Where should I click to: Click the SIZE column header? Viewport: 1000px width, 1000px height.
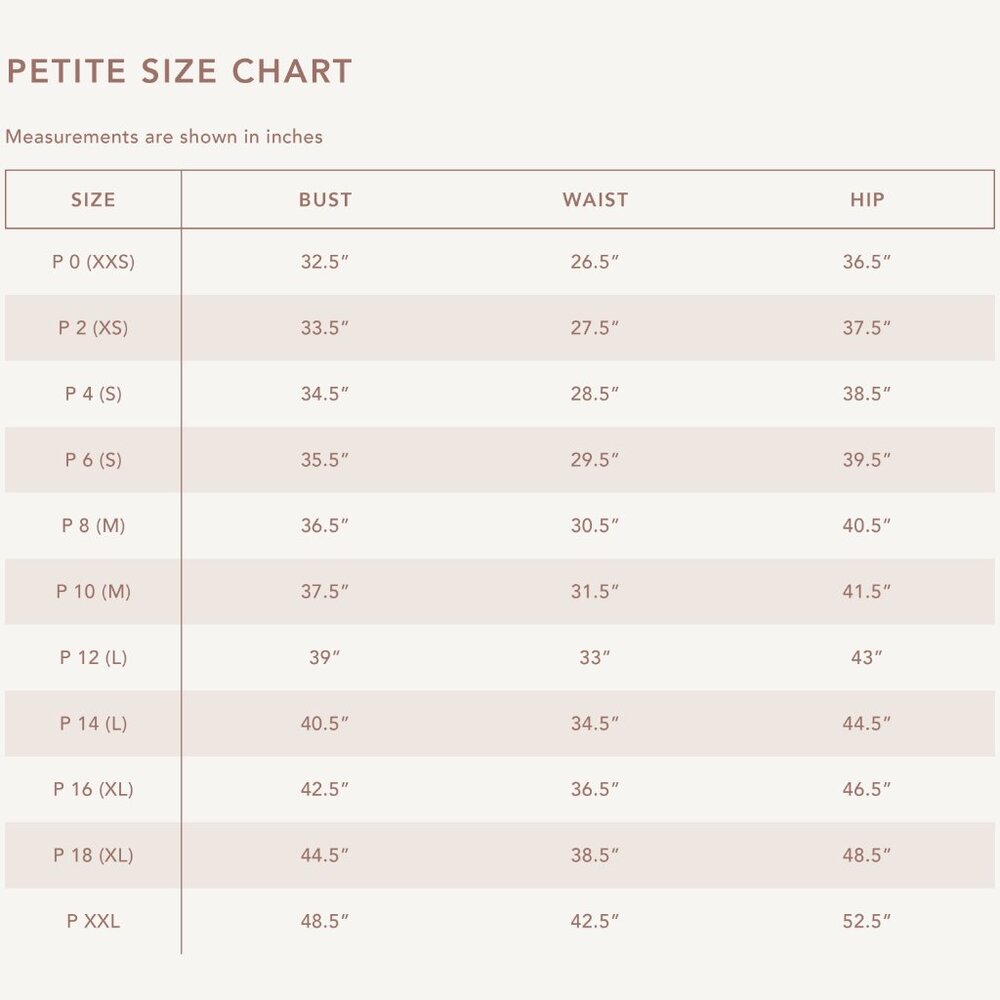point(93,200)
